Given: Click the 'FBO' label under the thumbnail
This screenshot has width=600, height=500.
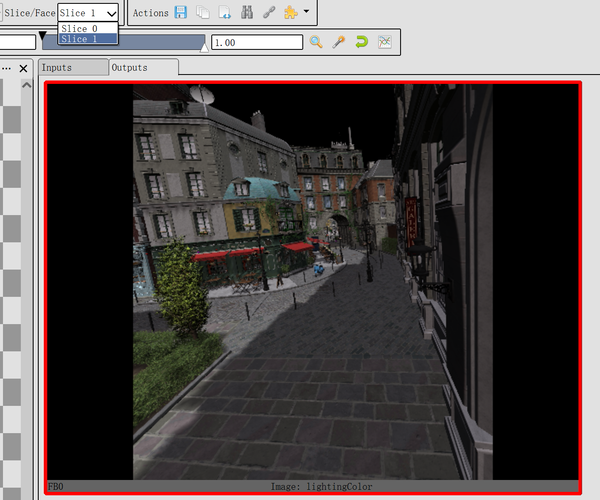Looking at the screenshot, I should click(x=55, y=487).
